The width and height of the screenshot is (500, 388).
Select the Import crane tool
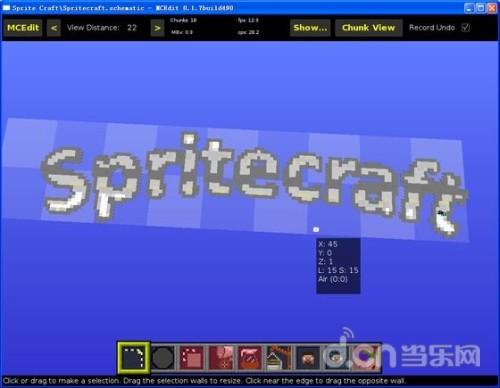[x=279, y=358]
